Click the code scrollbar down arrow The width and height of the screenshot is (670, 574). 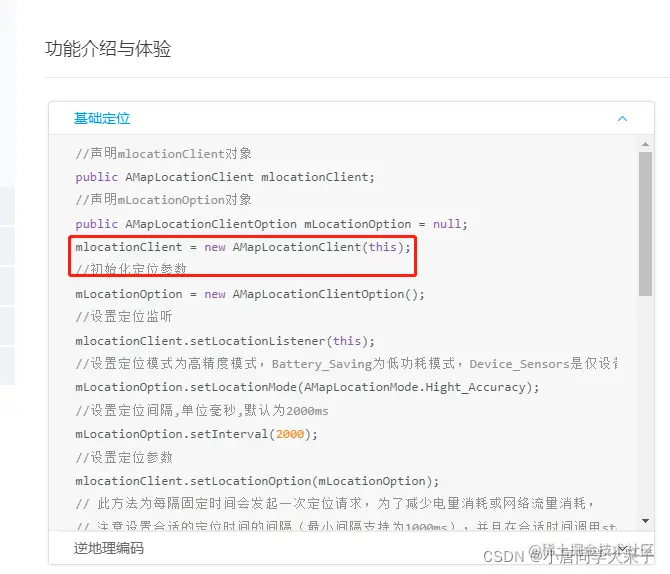[645, 521]
